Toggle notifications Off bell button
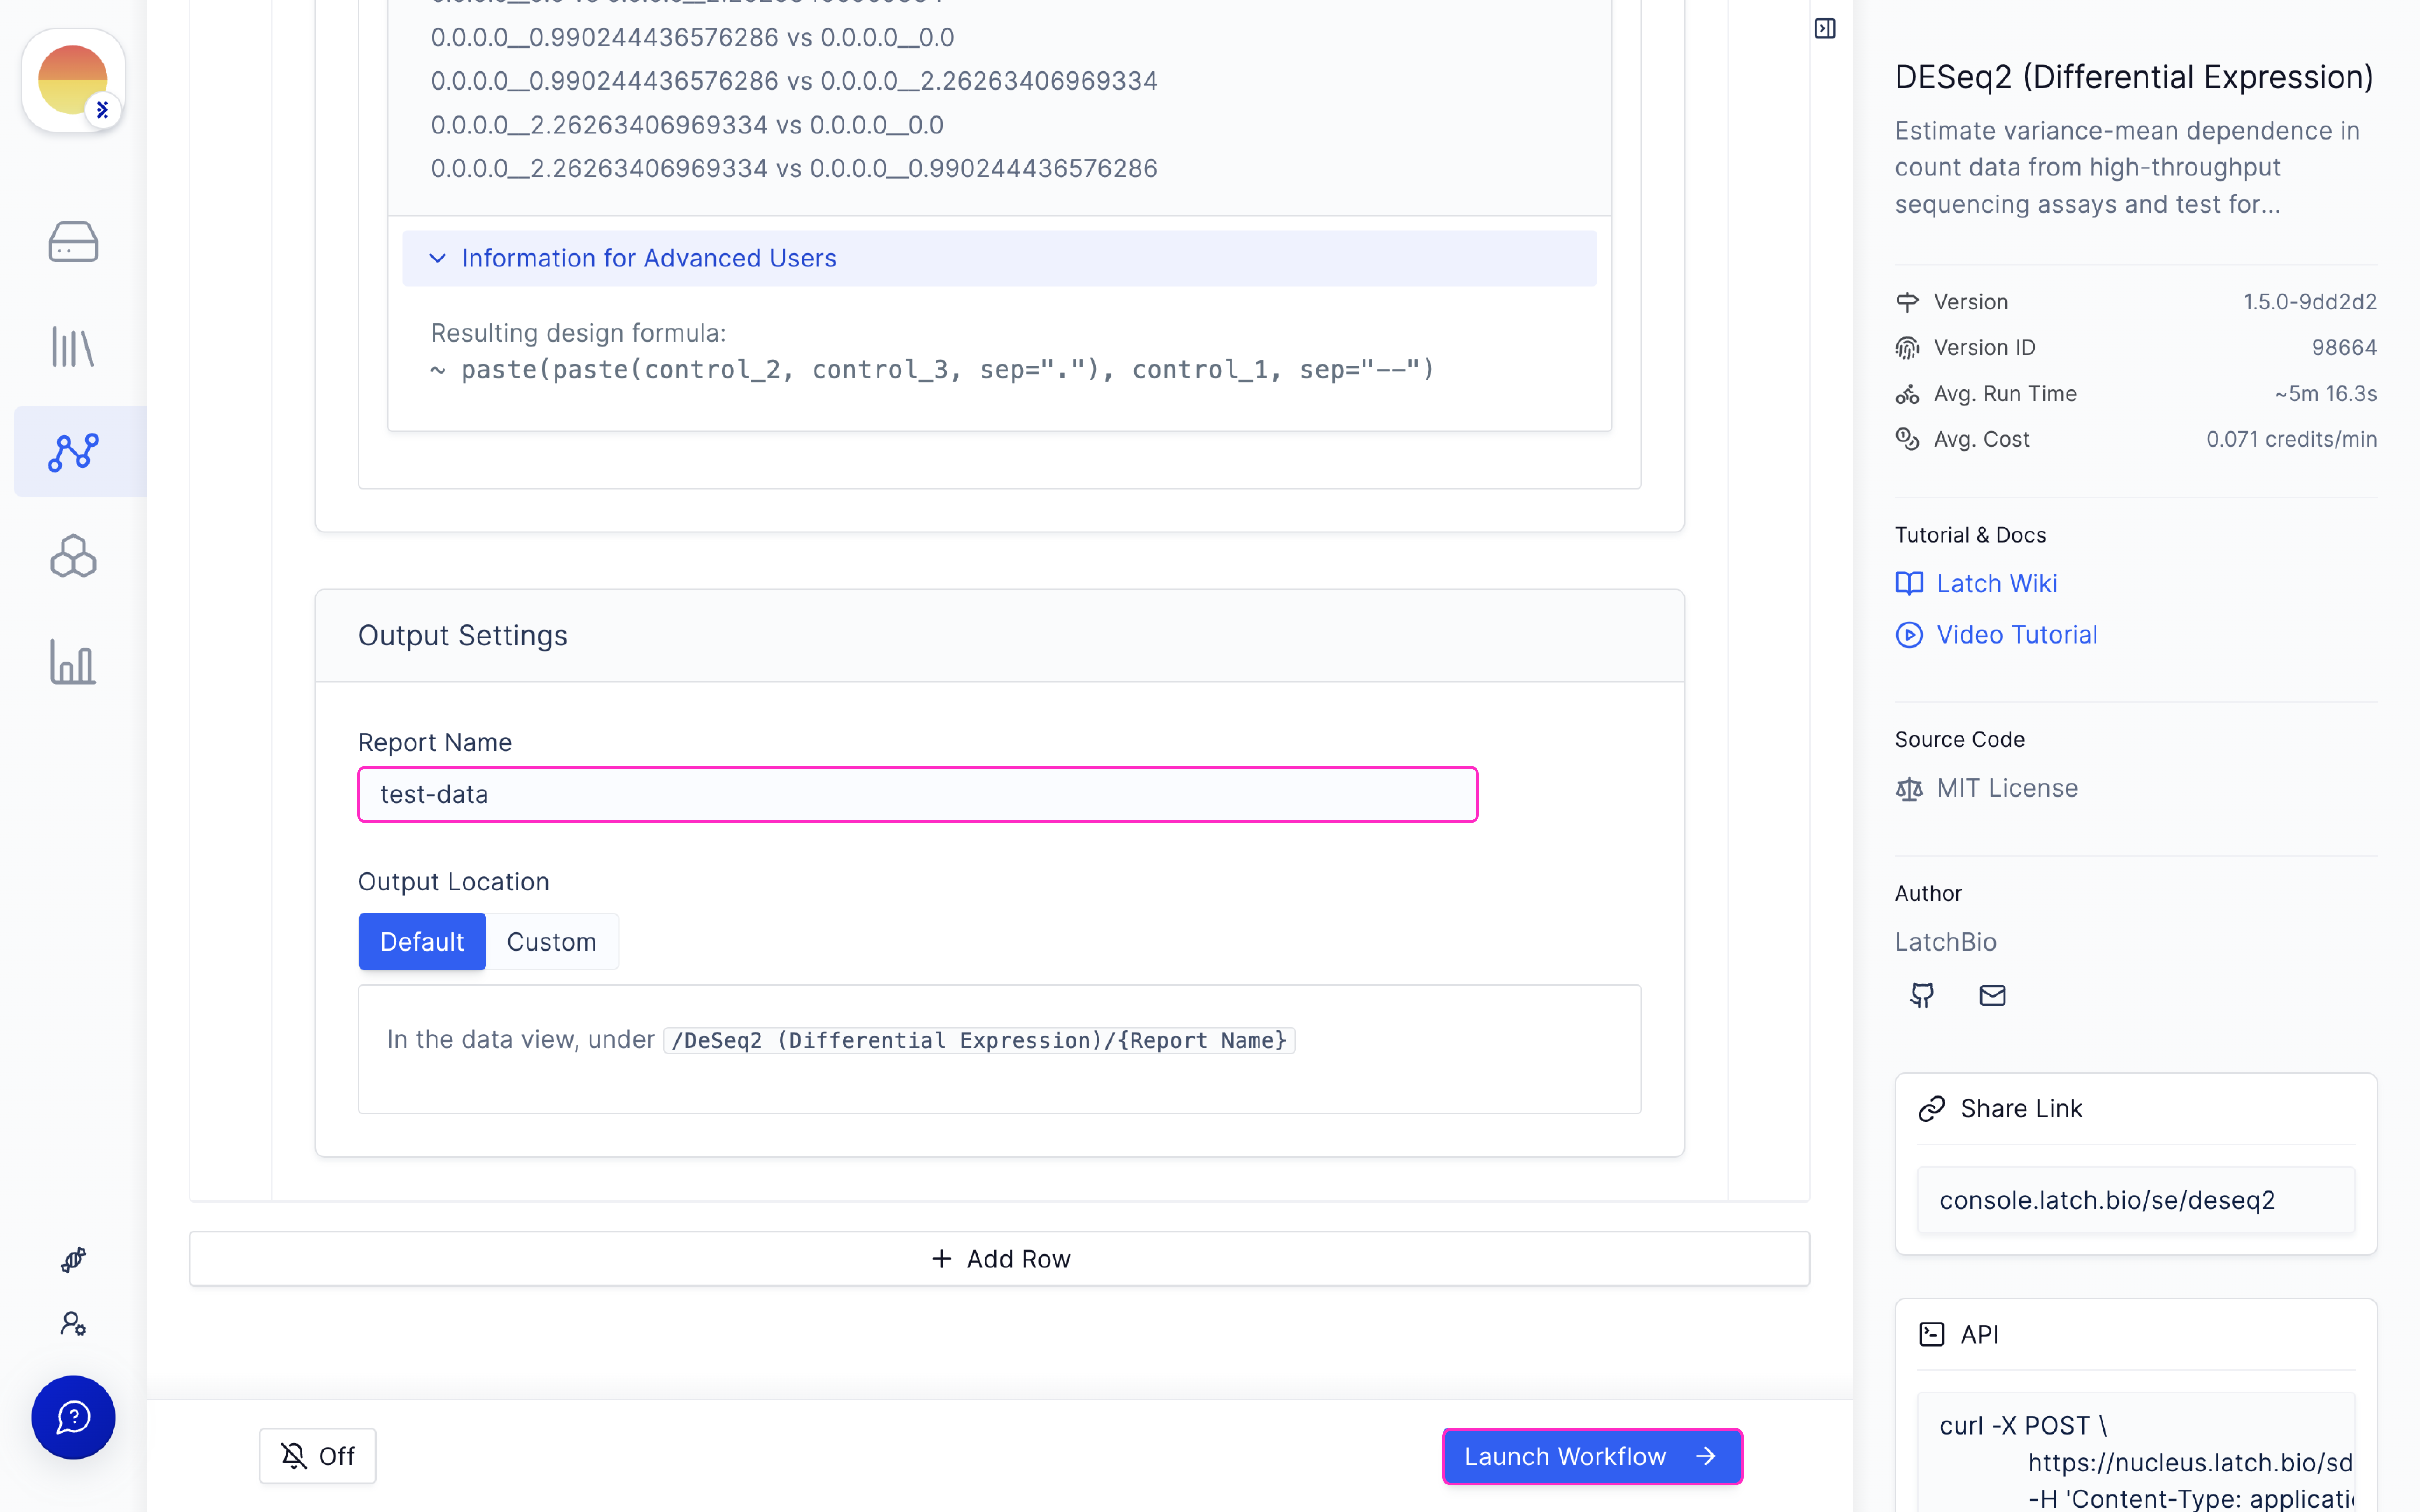This screenshot has height=1512, width=2420. point(318,1456)
